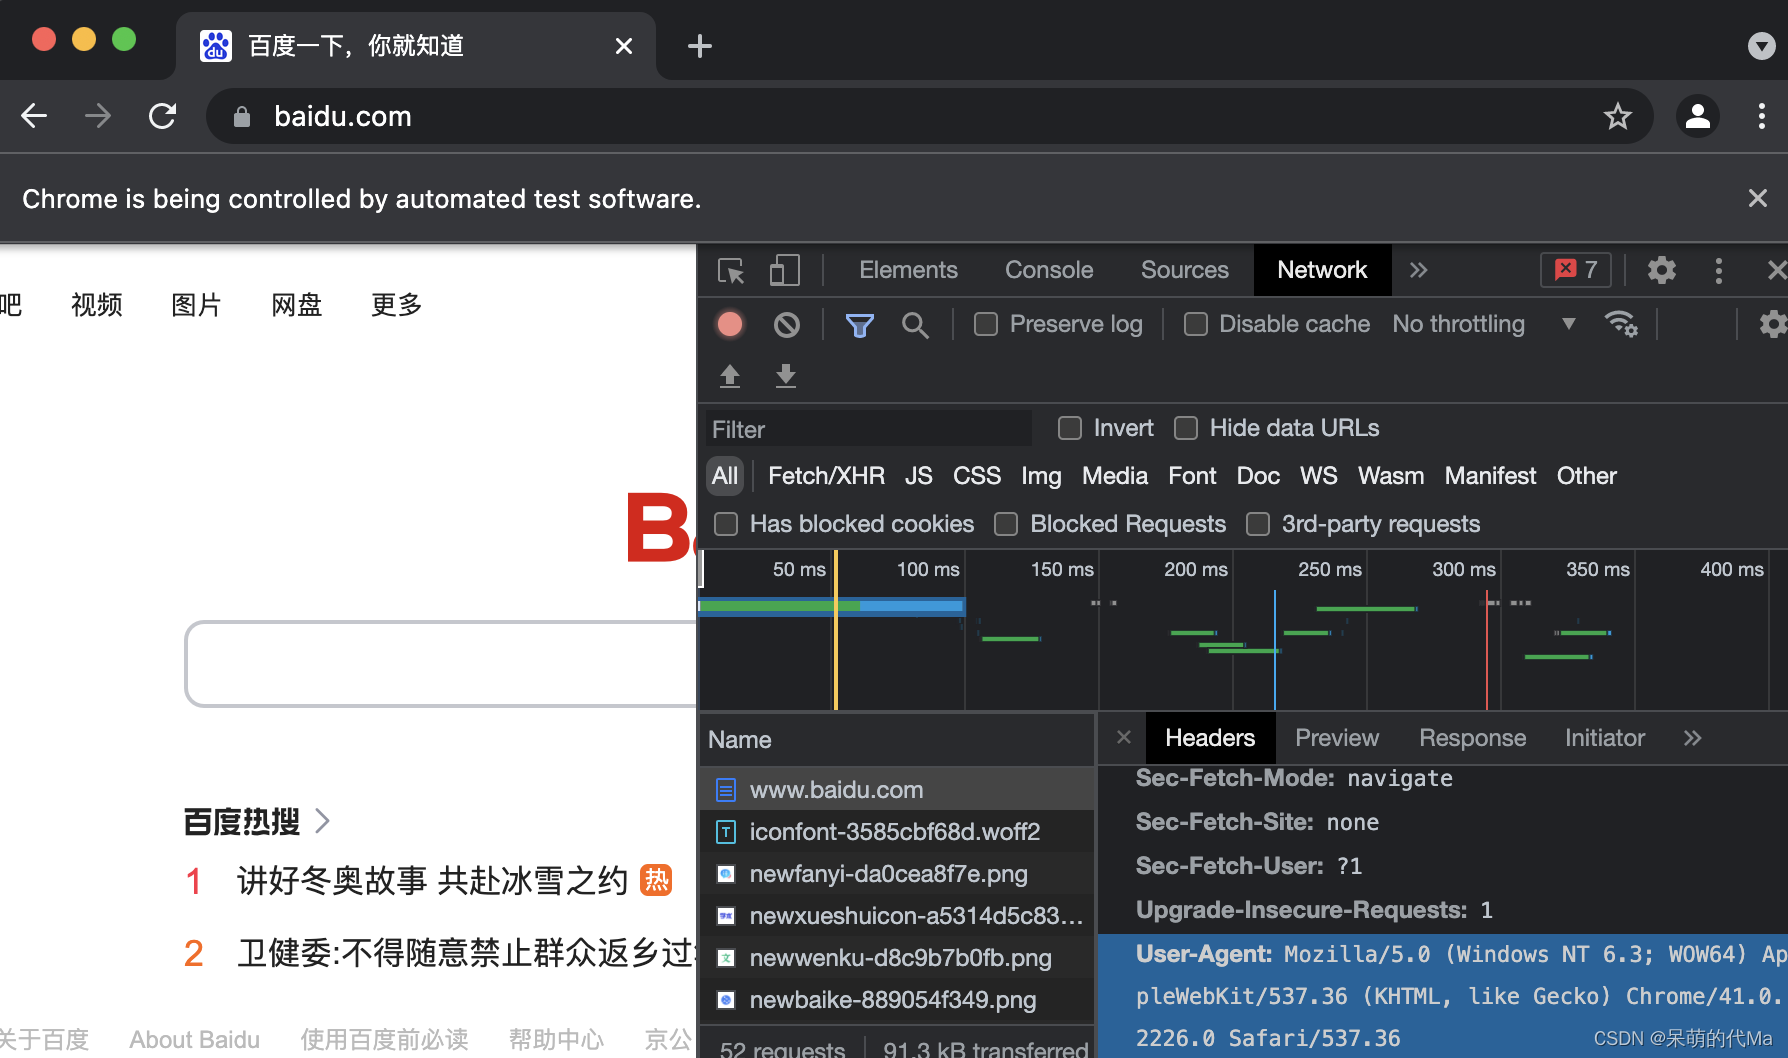Toggle the device toolbar icon
1788x1058 pixels.
pos(785,271)
